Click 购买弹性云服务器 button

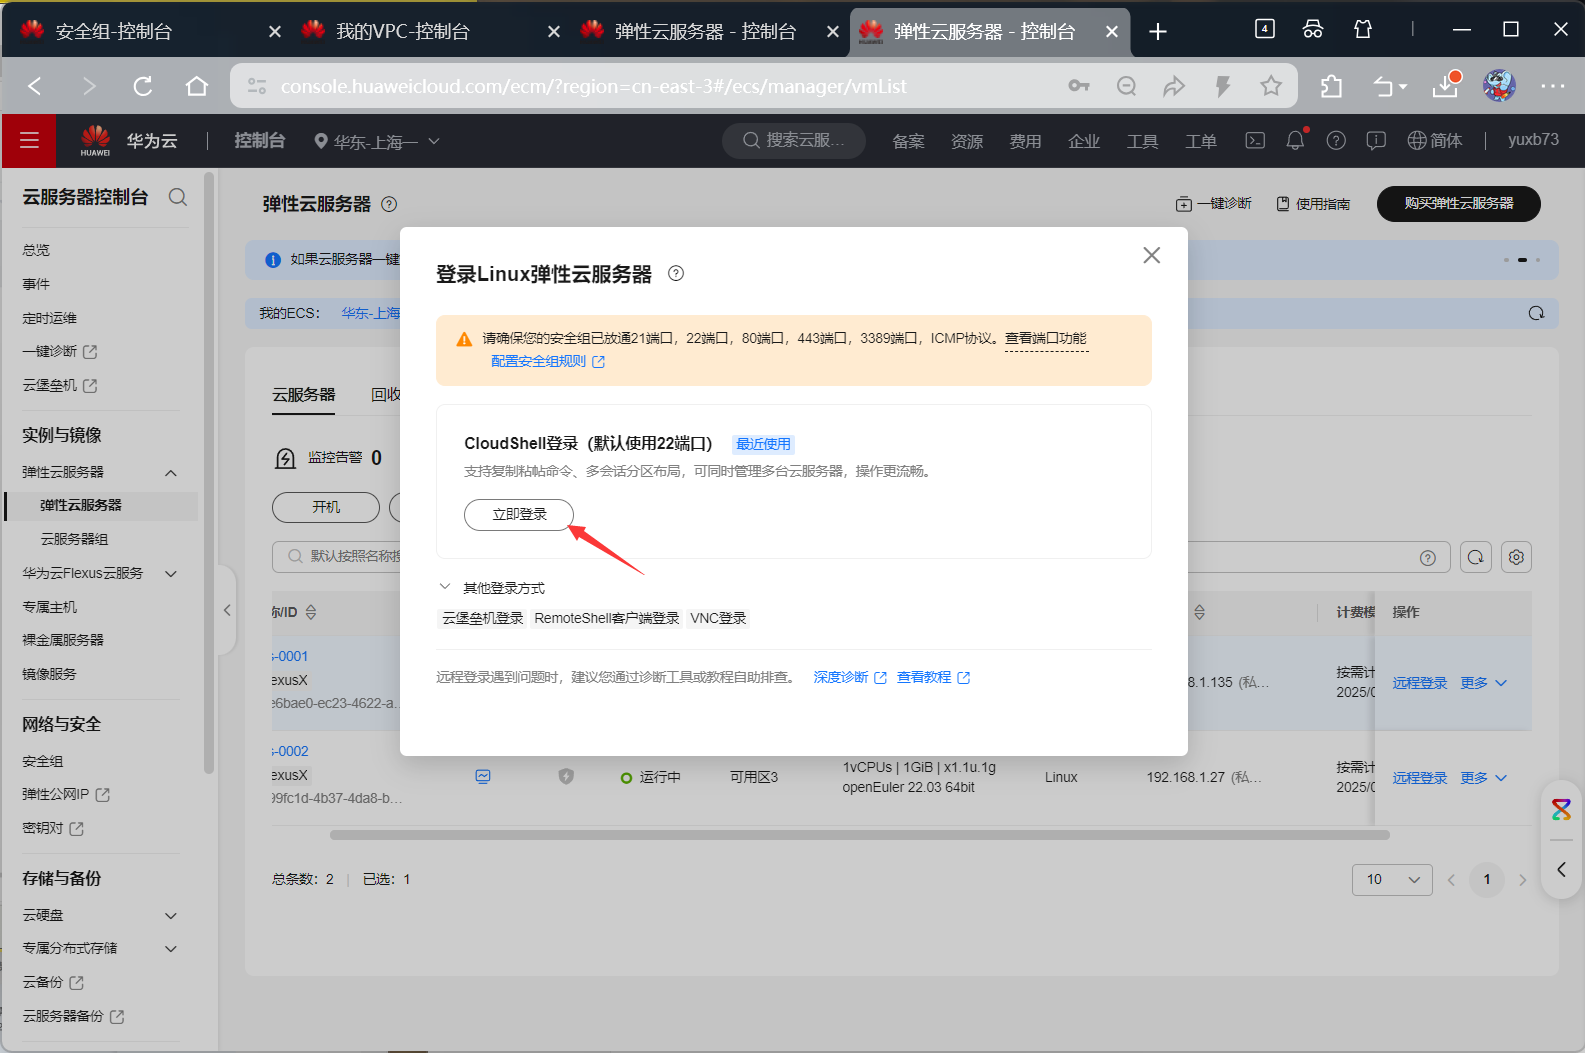[x=1458, y=203]
